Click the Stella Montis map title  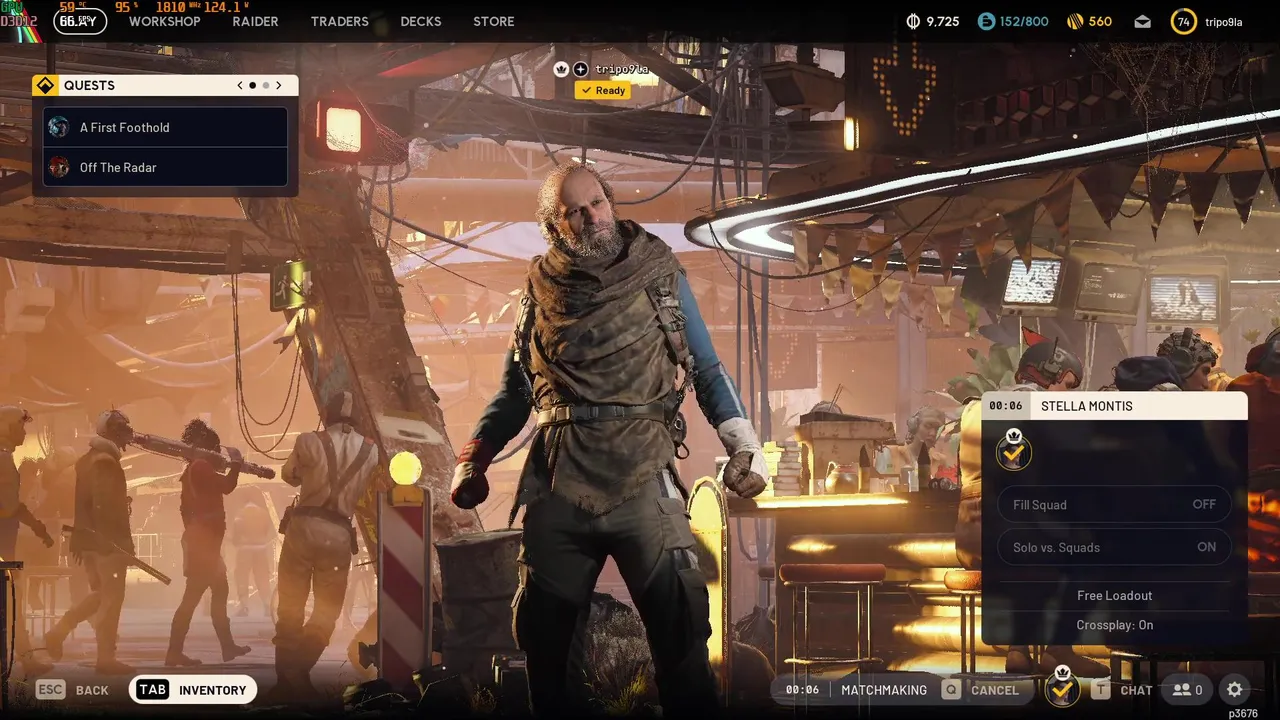click(x=1087, y=406)
